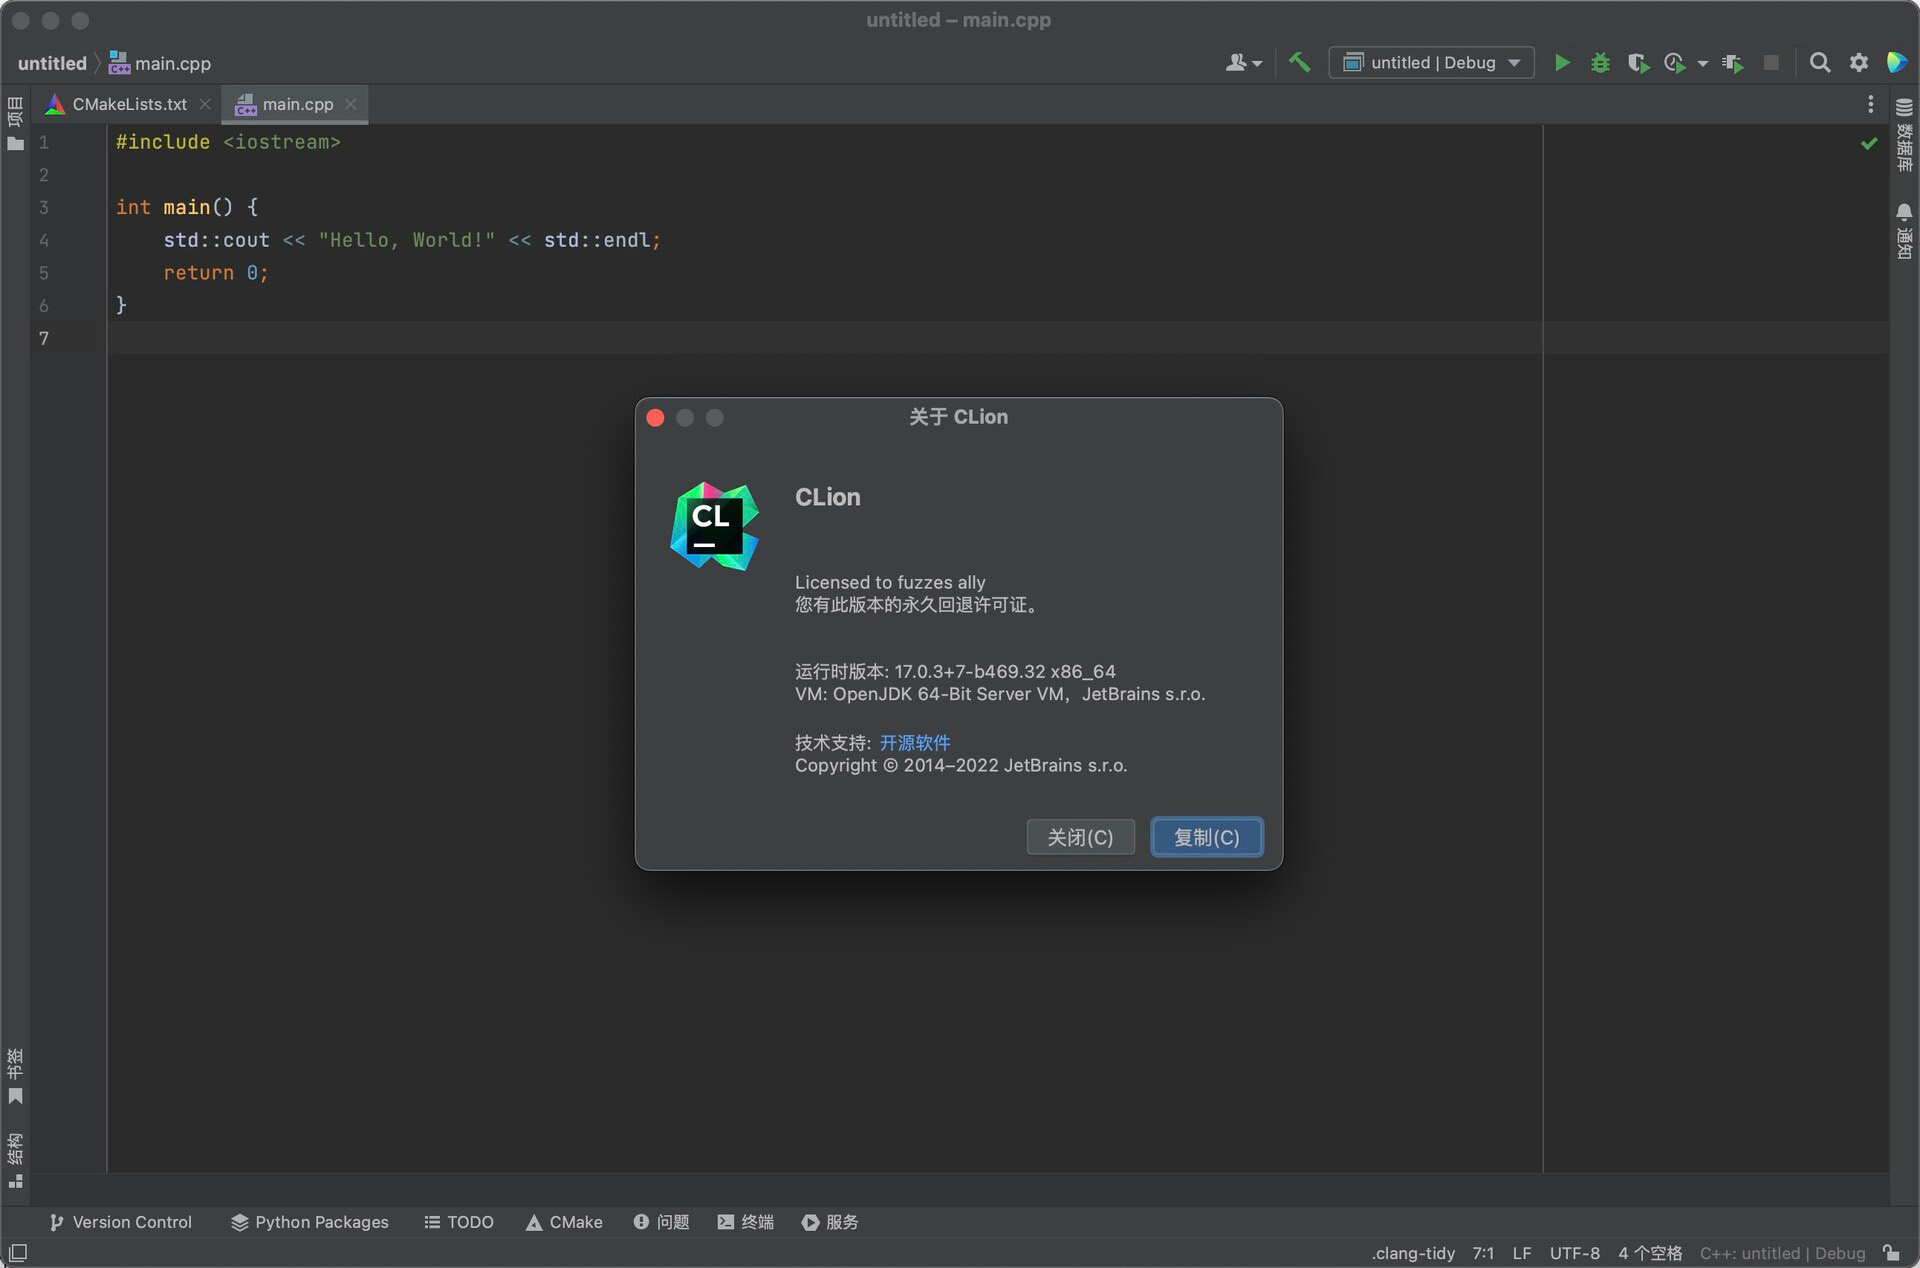This screenshot has width=1920, height=1268.
Task: Open the 开源软件 link
Action: (915, 743)
